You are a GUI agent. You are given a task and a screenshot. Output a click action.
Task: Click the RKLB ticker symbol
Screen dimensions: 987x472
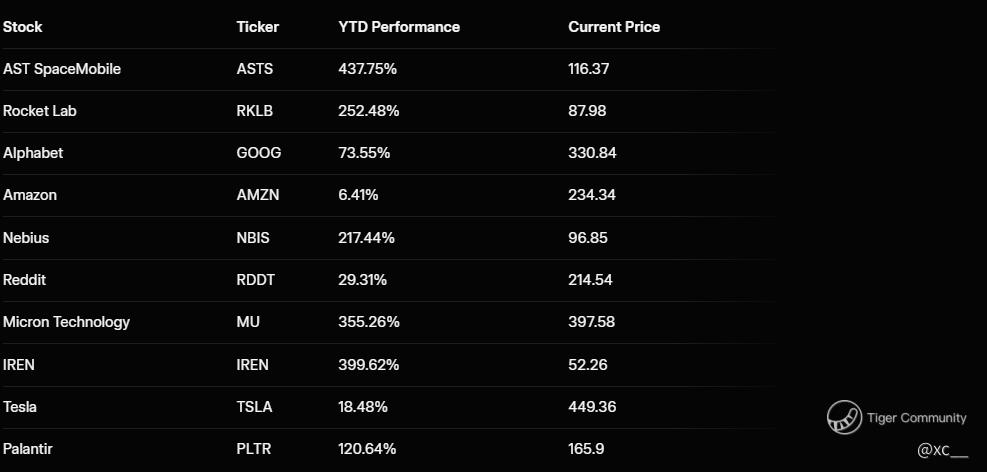coord(255,111)
